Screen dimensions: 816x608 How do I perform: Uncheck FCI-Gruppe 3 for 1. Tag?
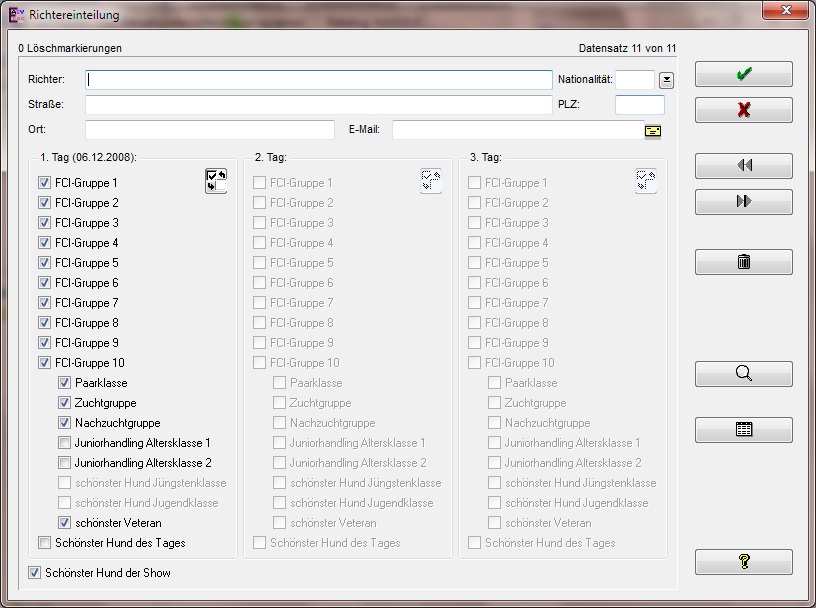click(x=44, y=223)
